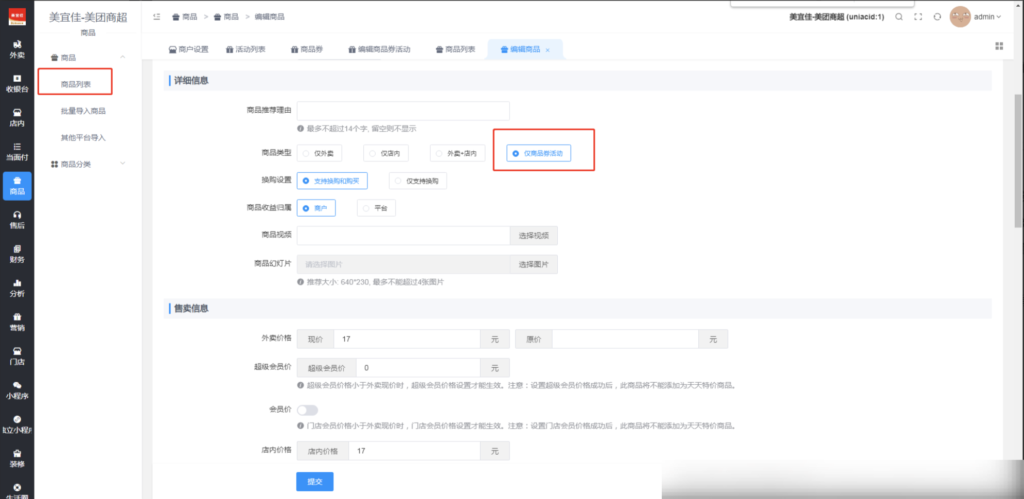The height and width of the screenshot is (499, 1024).
Task: Choose 仅支持换购 option
Action: click(418, 181)
